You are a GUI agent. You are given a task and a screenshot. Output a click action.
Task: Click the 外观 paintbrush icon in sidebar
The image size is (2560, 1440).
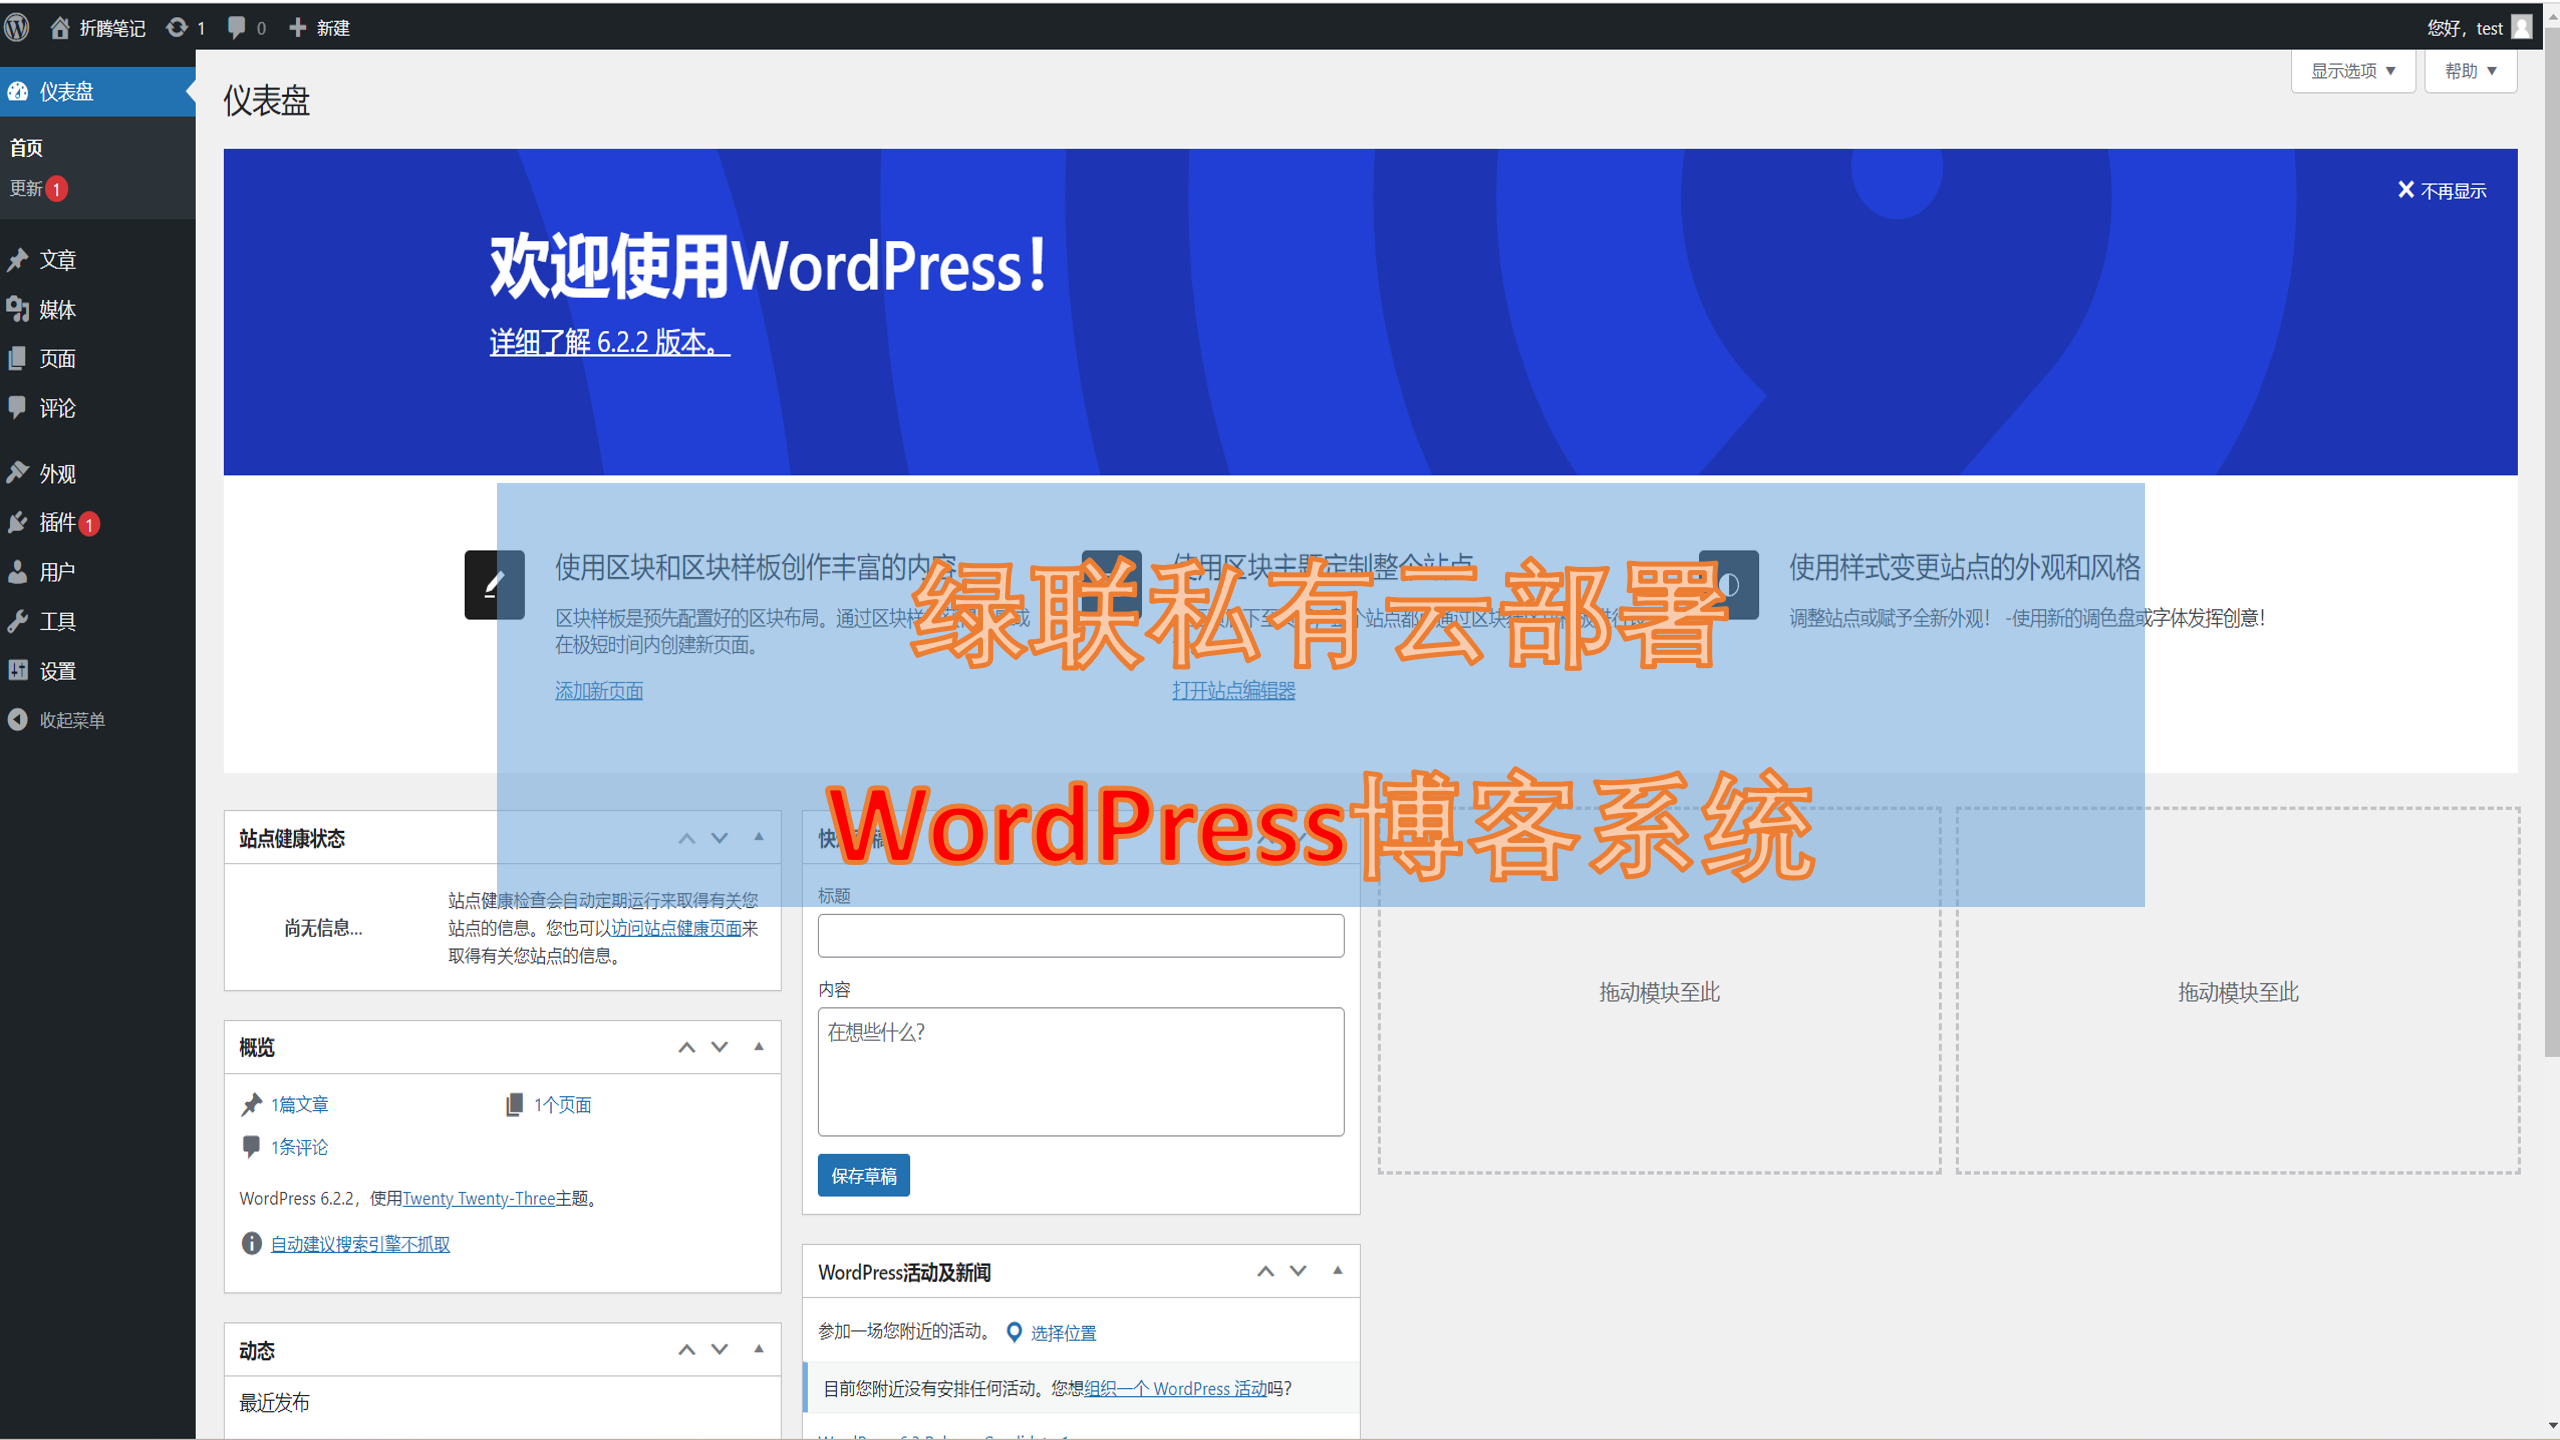click(x=18, y=473)
